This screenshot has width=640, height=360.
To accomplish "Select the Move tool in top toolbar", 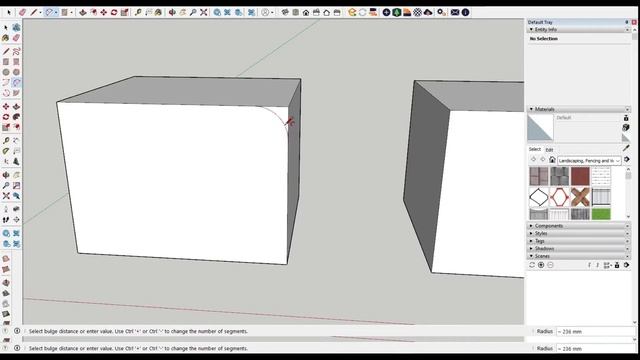I will tap(104, 13).
